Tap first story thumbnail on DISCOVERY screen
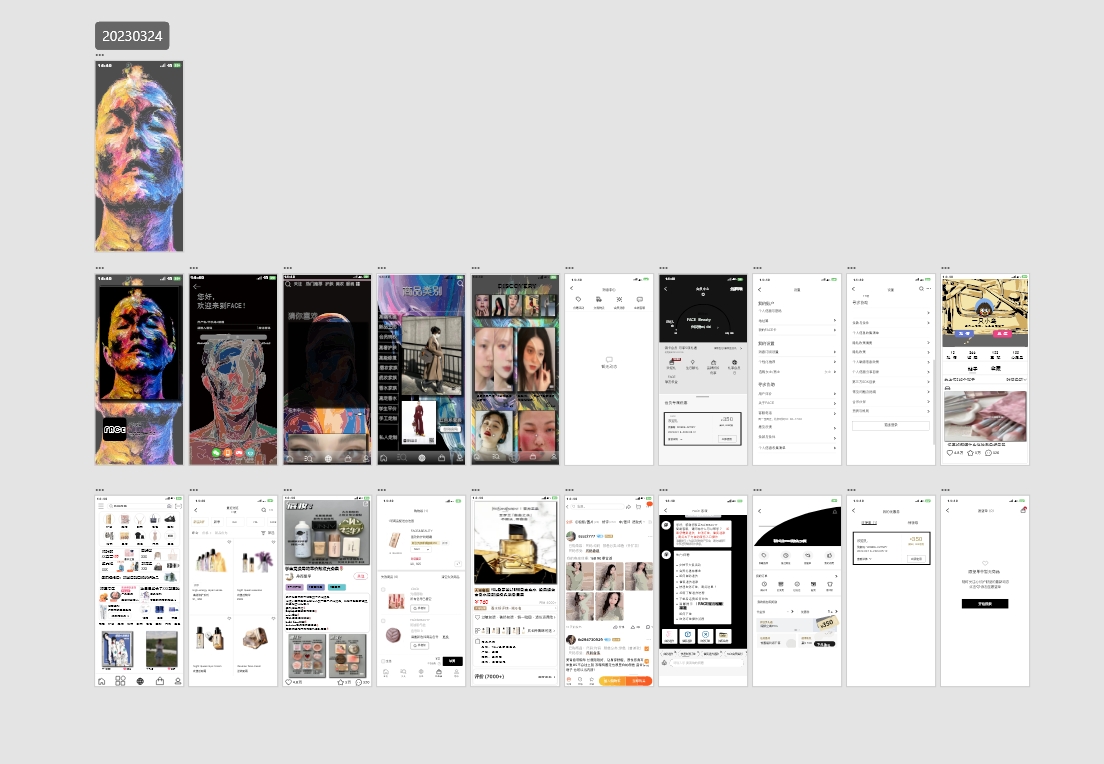This screenshot has height=764, width=1104. pos(482,305)
